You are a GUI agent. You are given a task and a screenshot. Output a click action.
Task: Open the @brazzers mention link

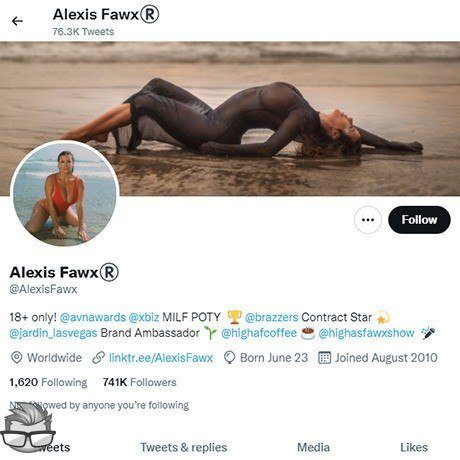[x=271, y=317]
